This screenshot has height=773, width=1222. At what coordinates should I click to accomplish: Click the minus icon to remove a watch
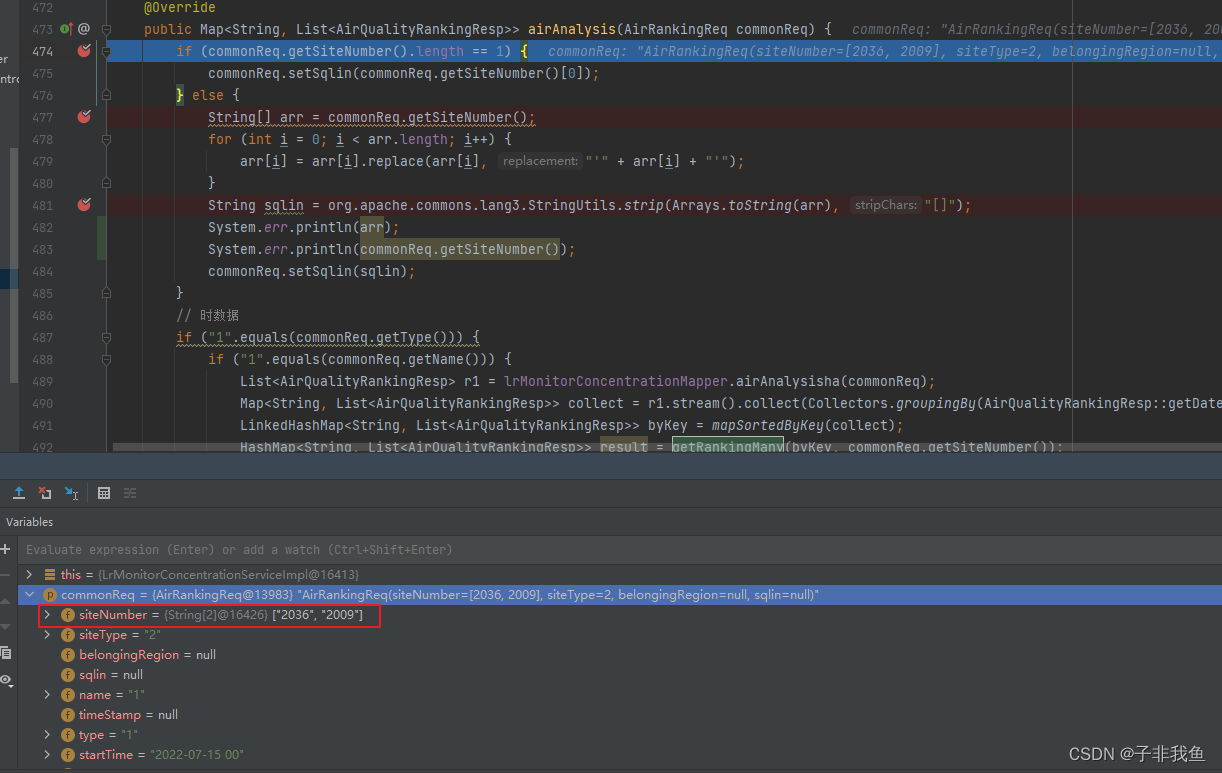pyautogui.click(x=6, y=575)
